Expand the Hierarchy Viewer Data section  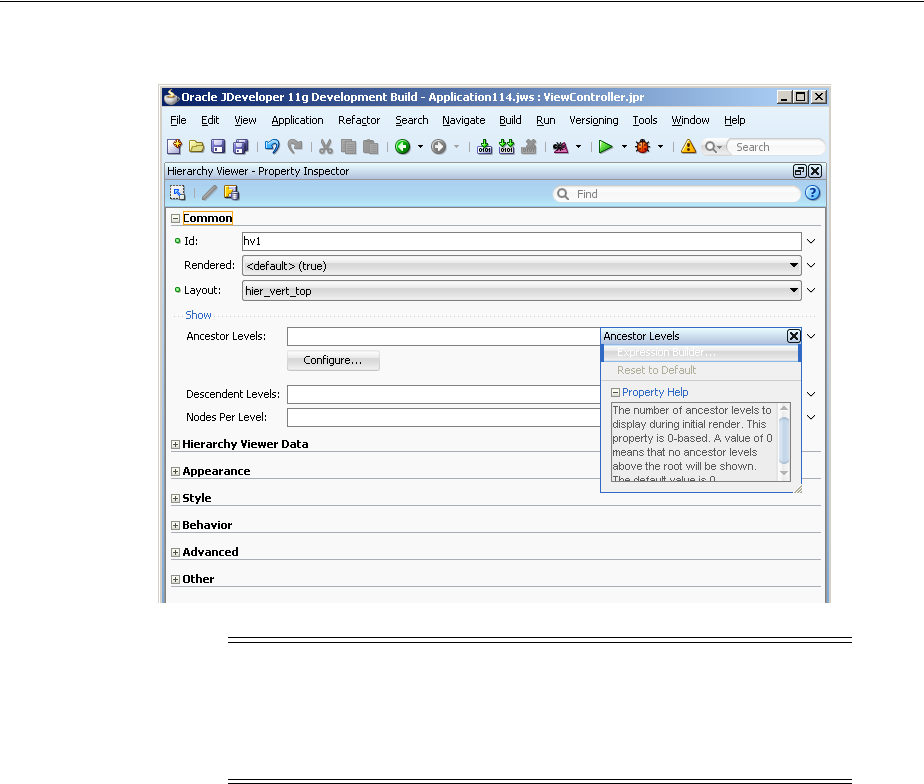(175, 444)
